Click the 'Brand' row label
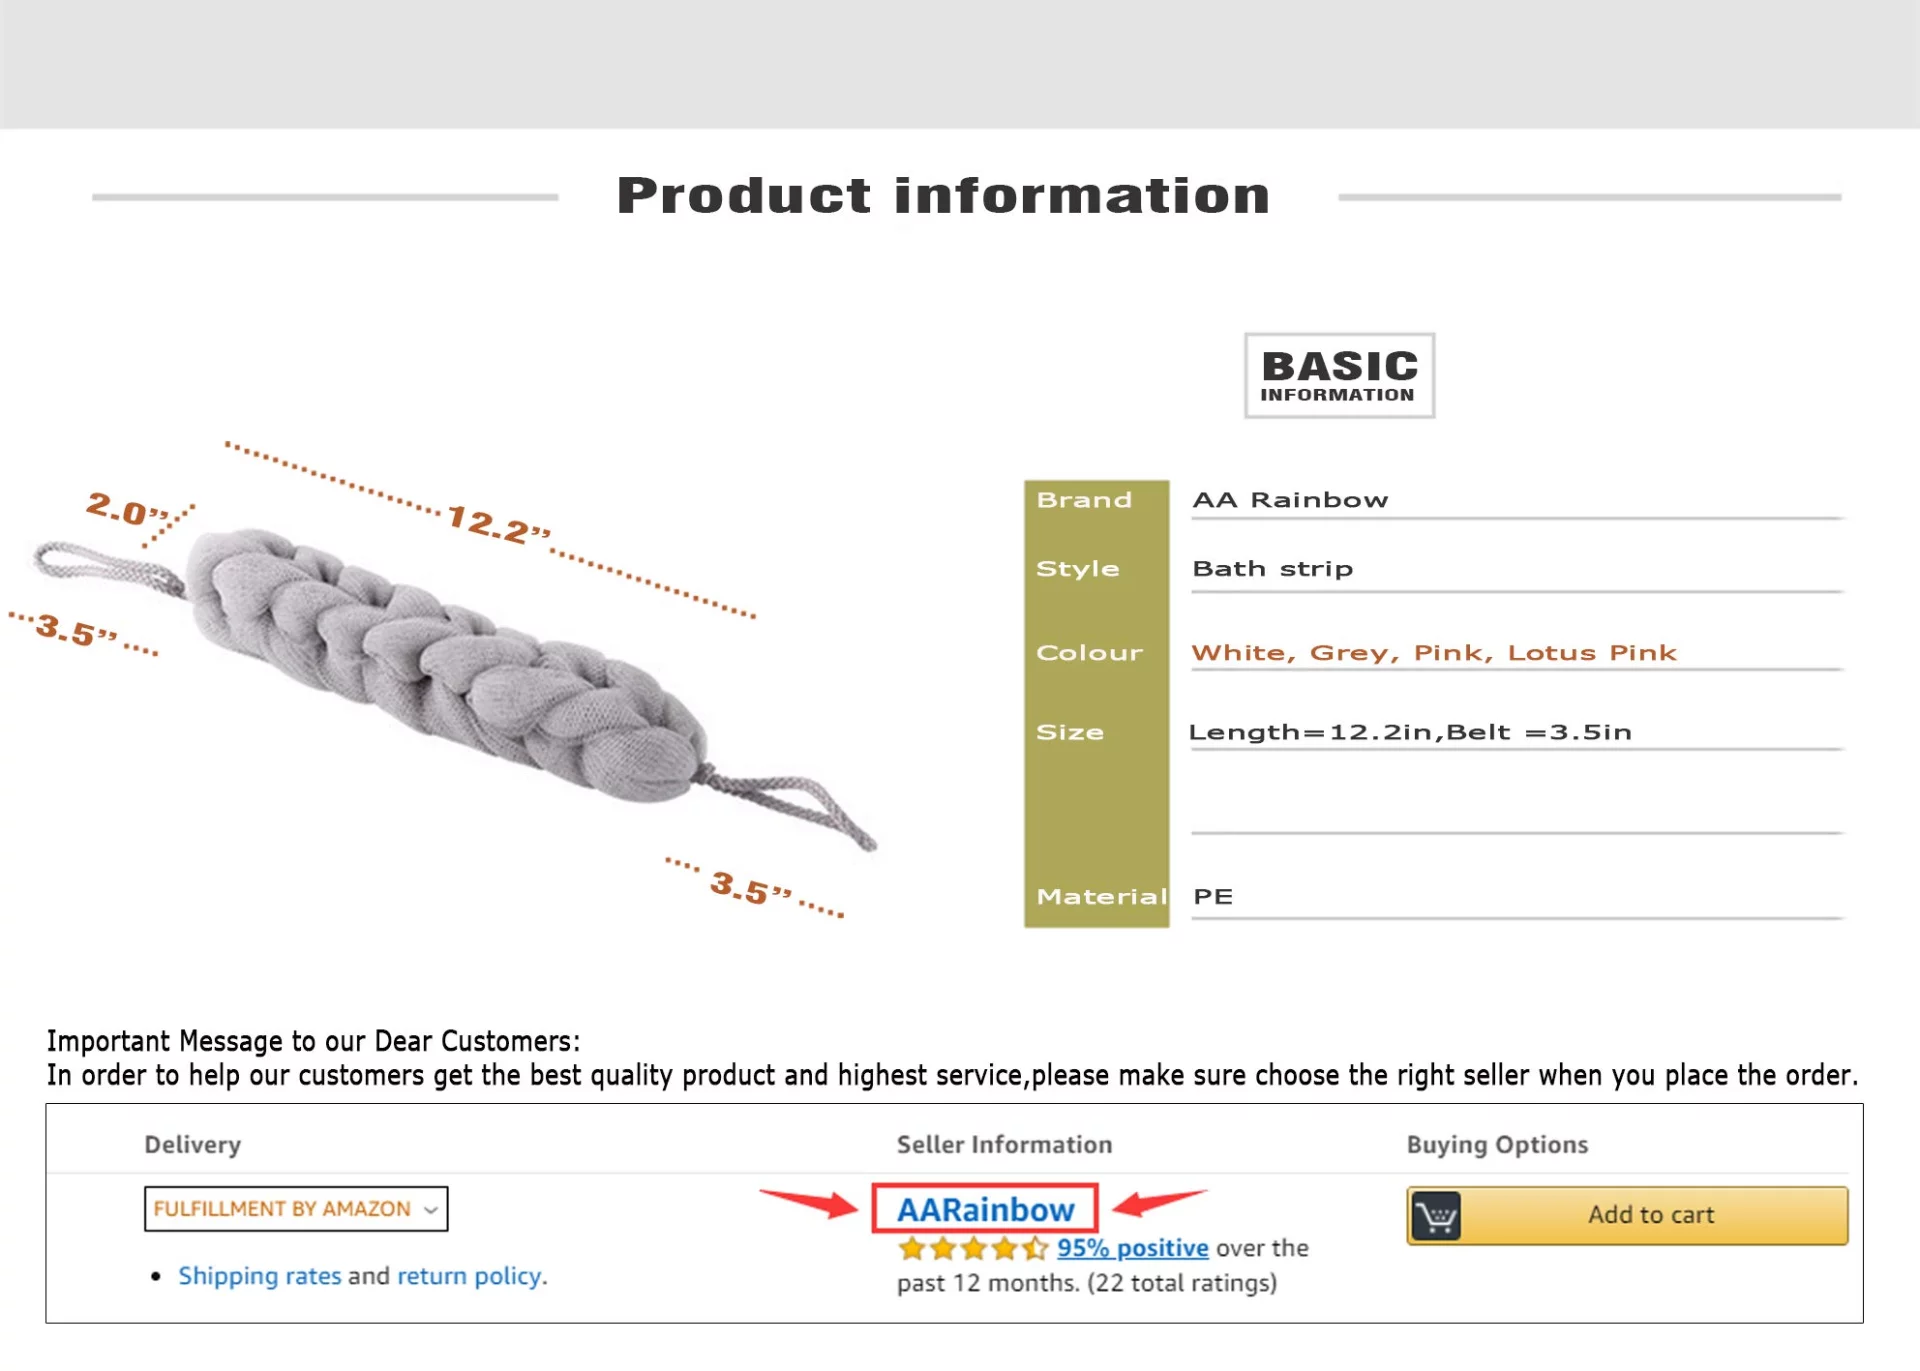 [x=1084, y=500]
